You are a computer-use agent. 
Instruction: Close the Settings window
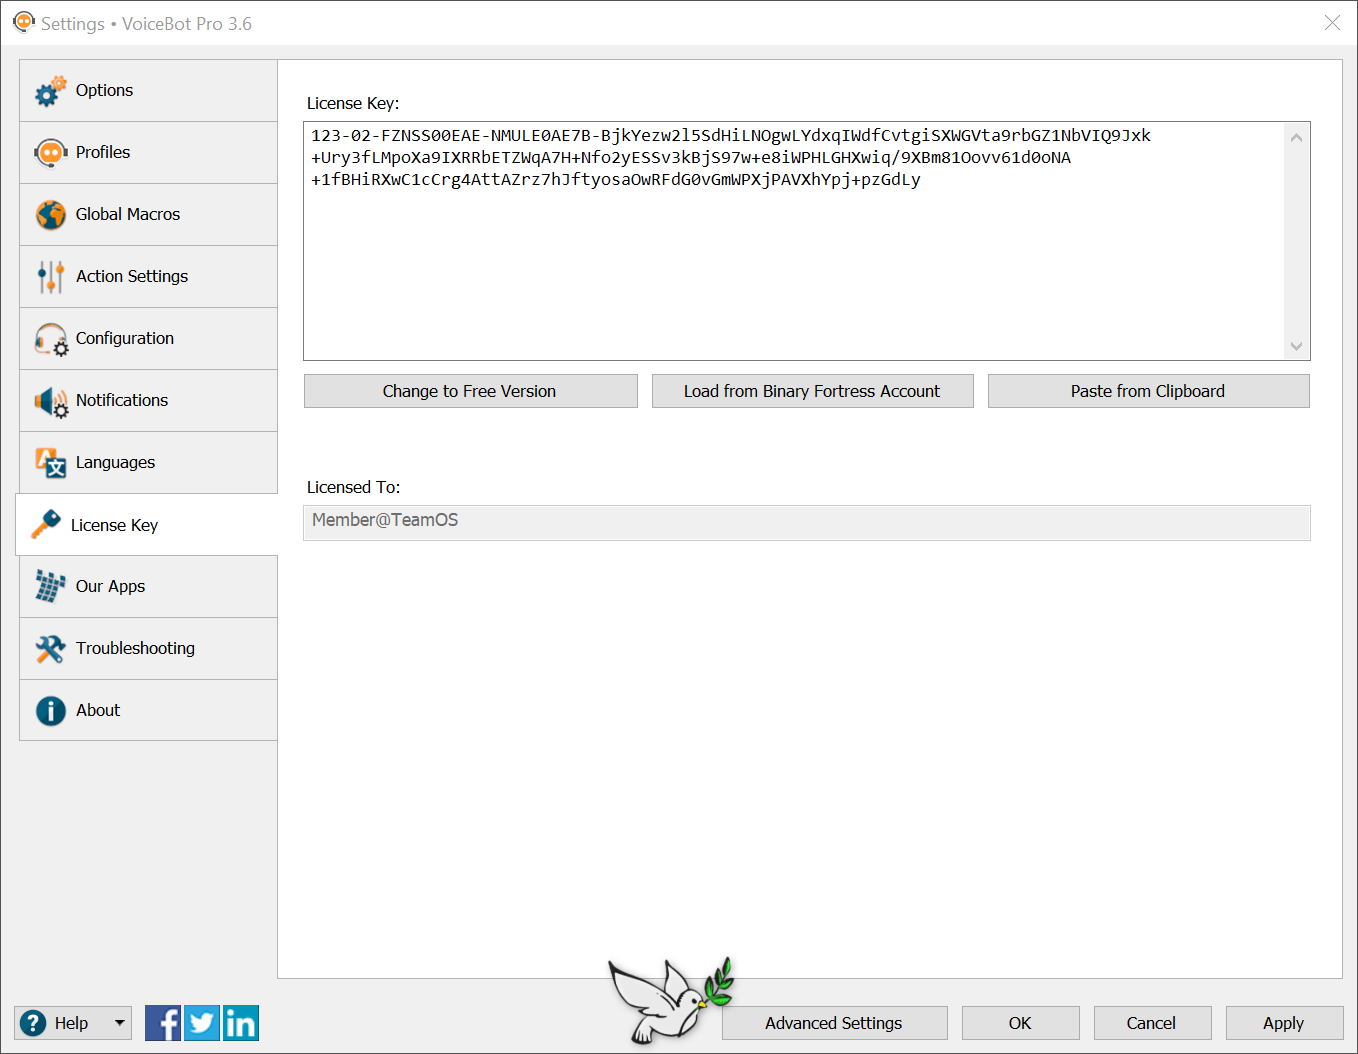click(x=1332, y=22)
